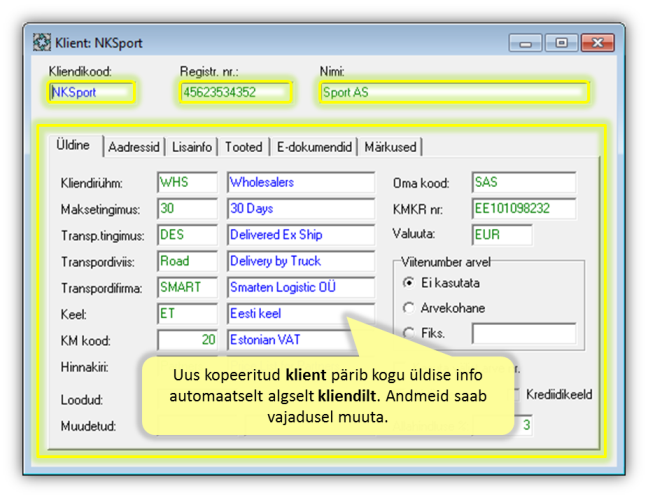The height and width of the screenshot is (498, 648).
Task: Click the Viitenumber arvel group label
Action: point(446,262)
